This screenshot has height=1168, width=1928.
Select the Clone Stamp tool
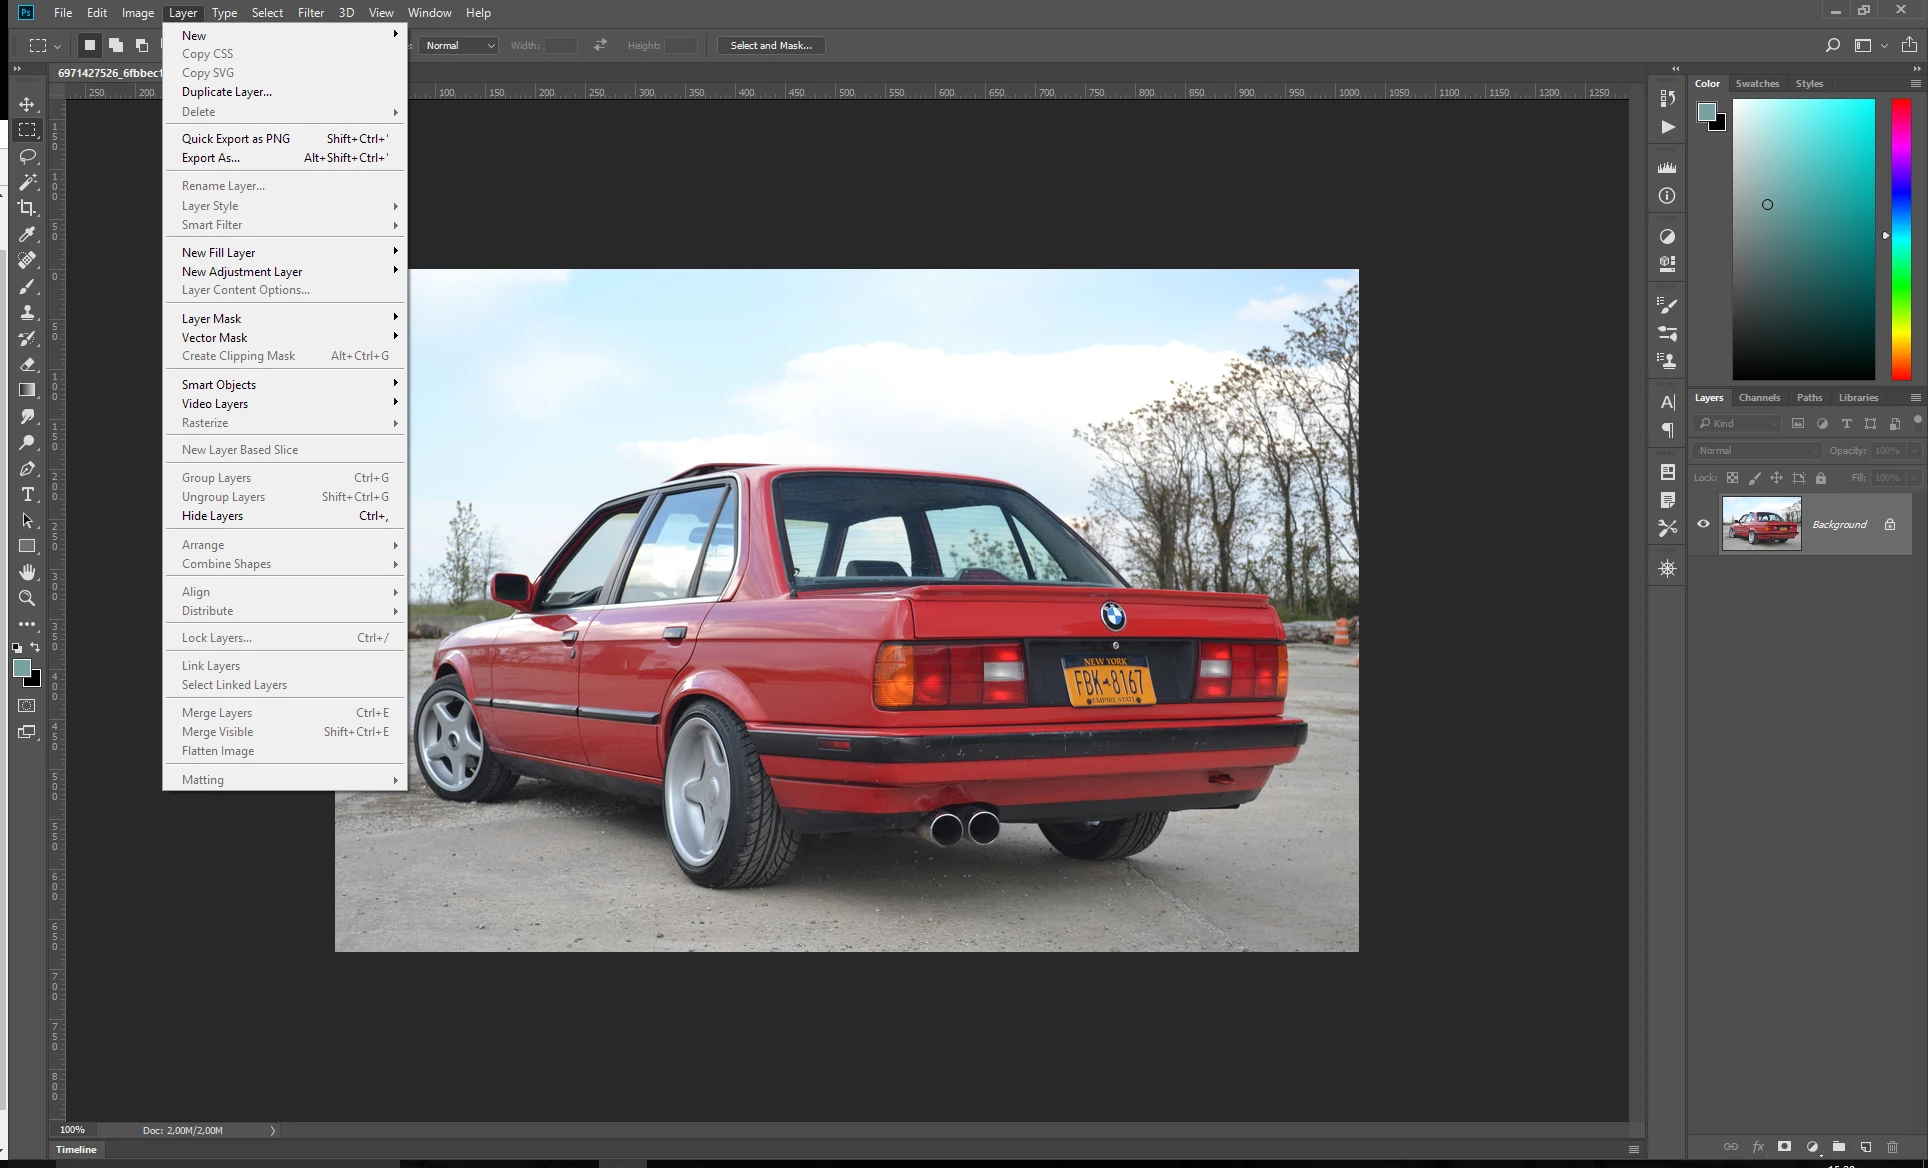pyautogui.click(x=27, y=312)
